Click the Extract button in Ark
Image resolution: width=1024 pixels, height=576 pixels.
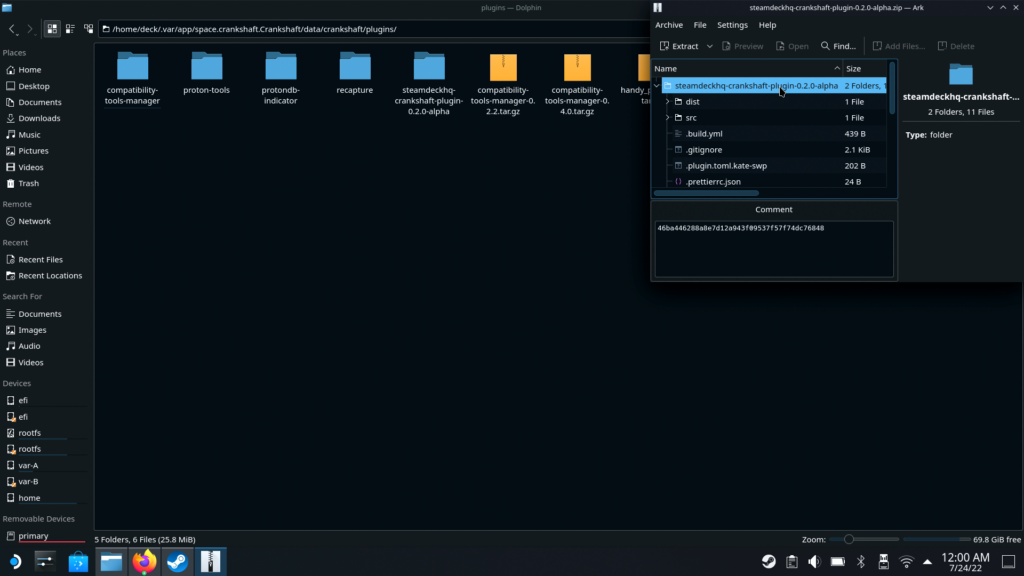pos(679,46)
